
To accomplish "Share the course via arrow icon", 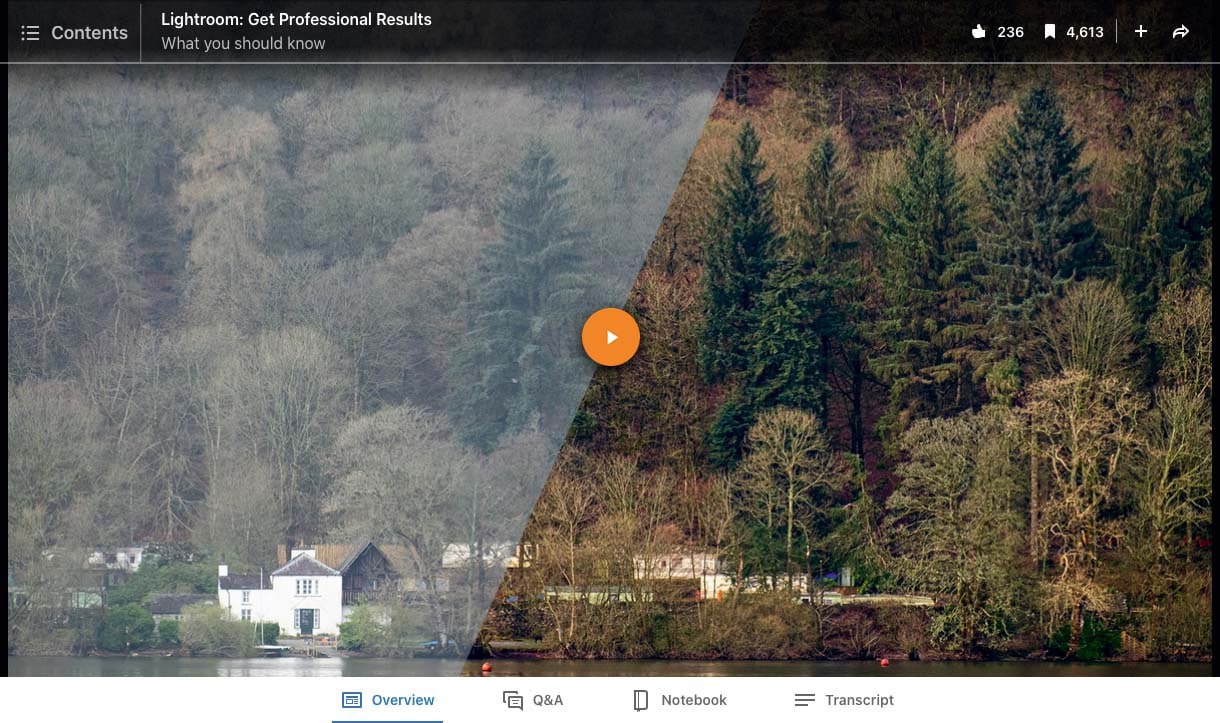I will 1181,32.
